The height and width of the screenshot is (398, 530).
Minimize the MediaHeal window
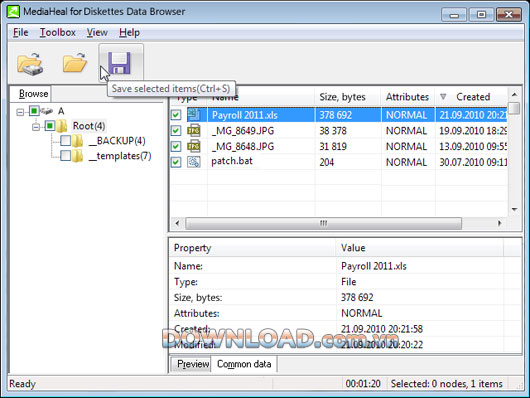(x=454, y=15)
